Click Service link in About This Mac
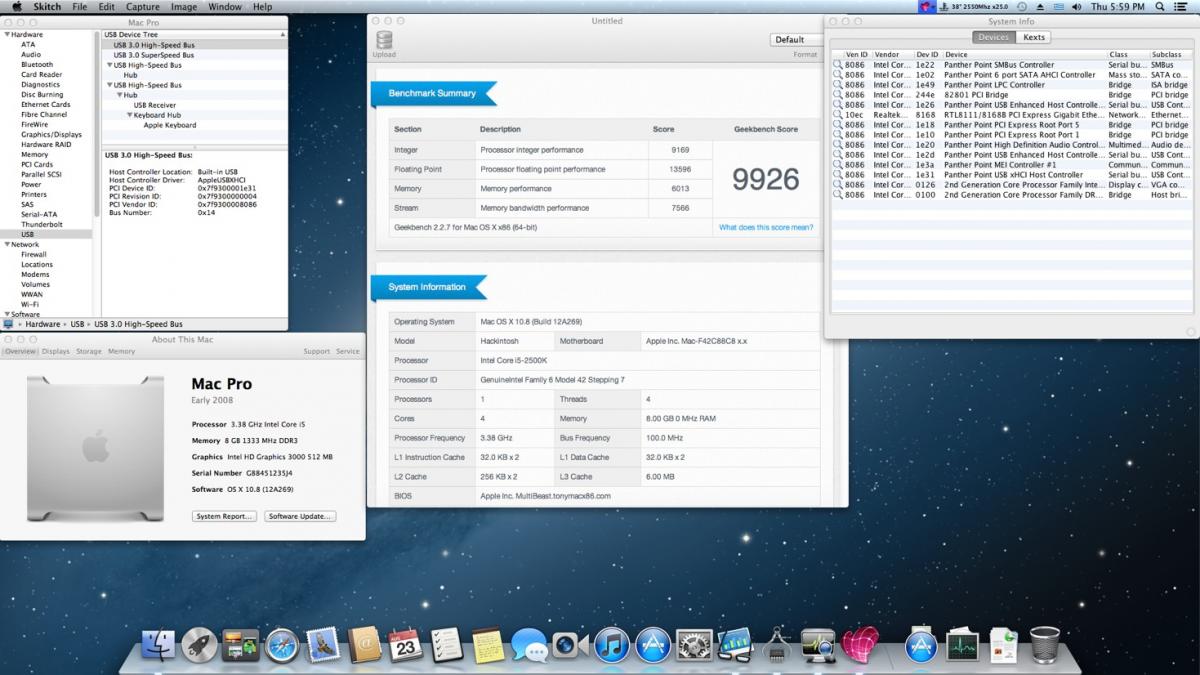Viewport: 1200px width, 675px height. tap(348, 352)
